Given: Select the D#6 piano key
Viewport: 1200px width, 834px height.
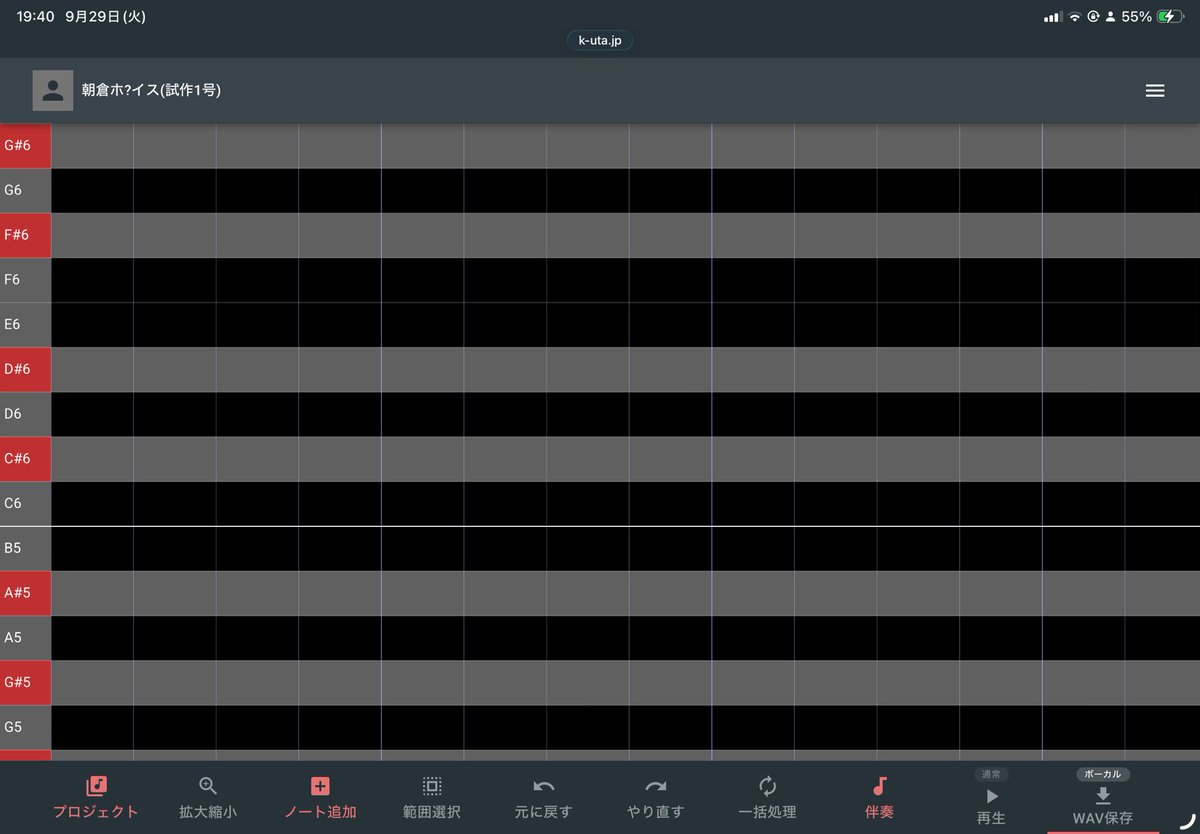Looking at the screenshot, I should click(x=25, y=369).
